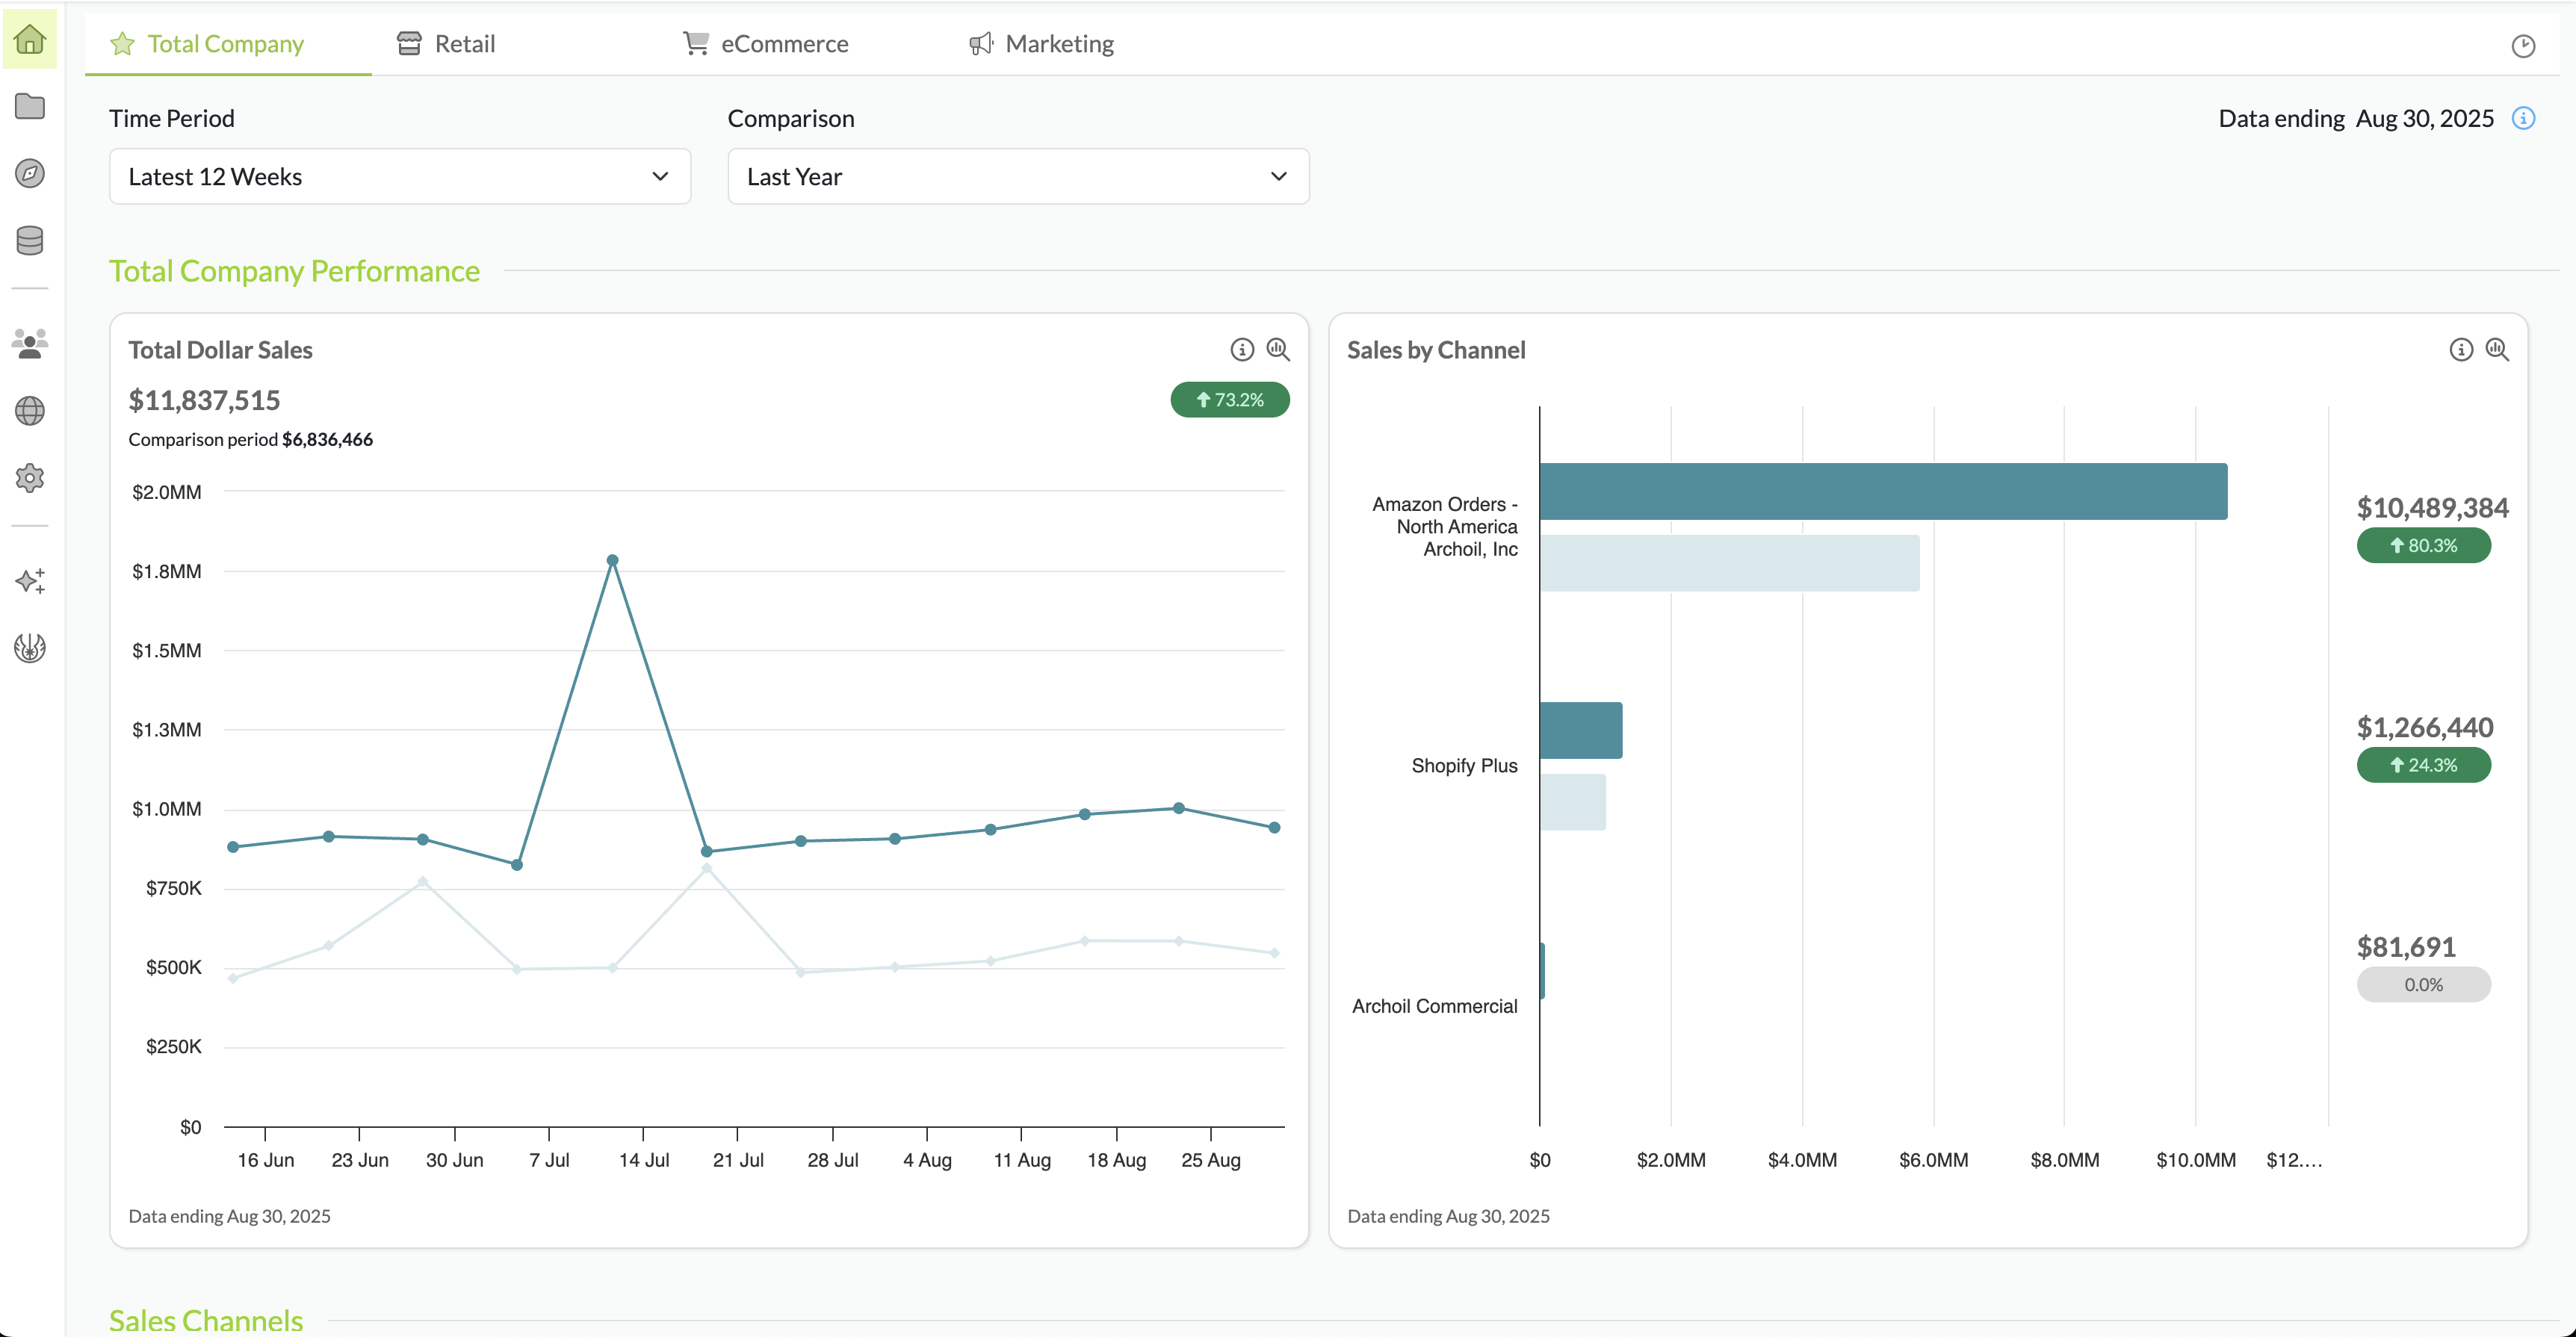2576x1337 pixels.
Task: Open the globe icon in sidebar
Action: tap(30, 410)
